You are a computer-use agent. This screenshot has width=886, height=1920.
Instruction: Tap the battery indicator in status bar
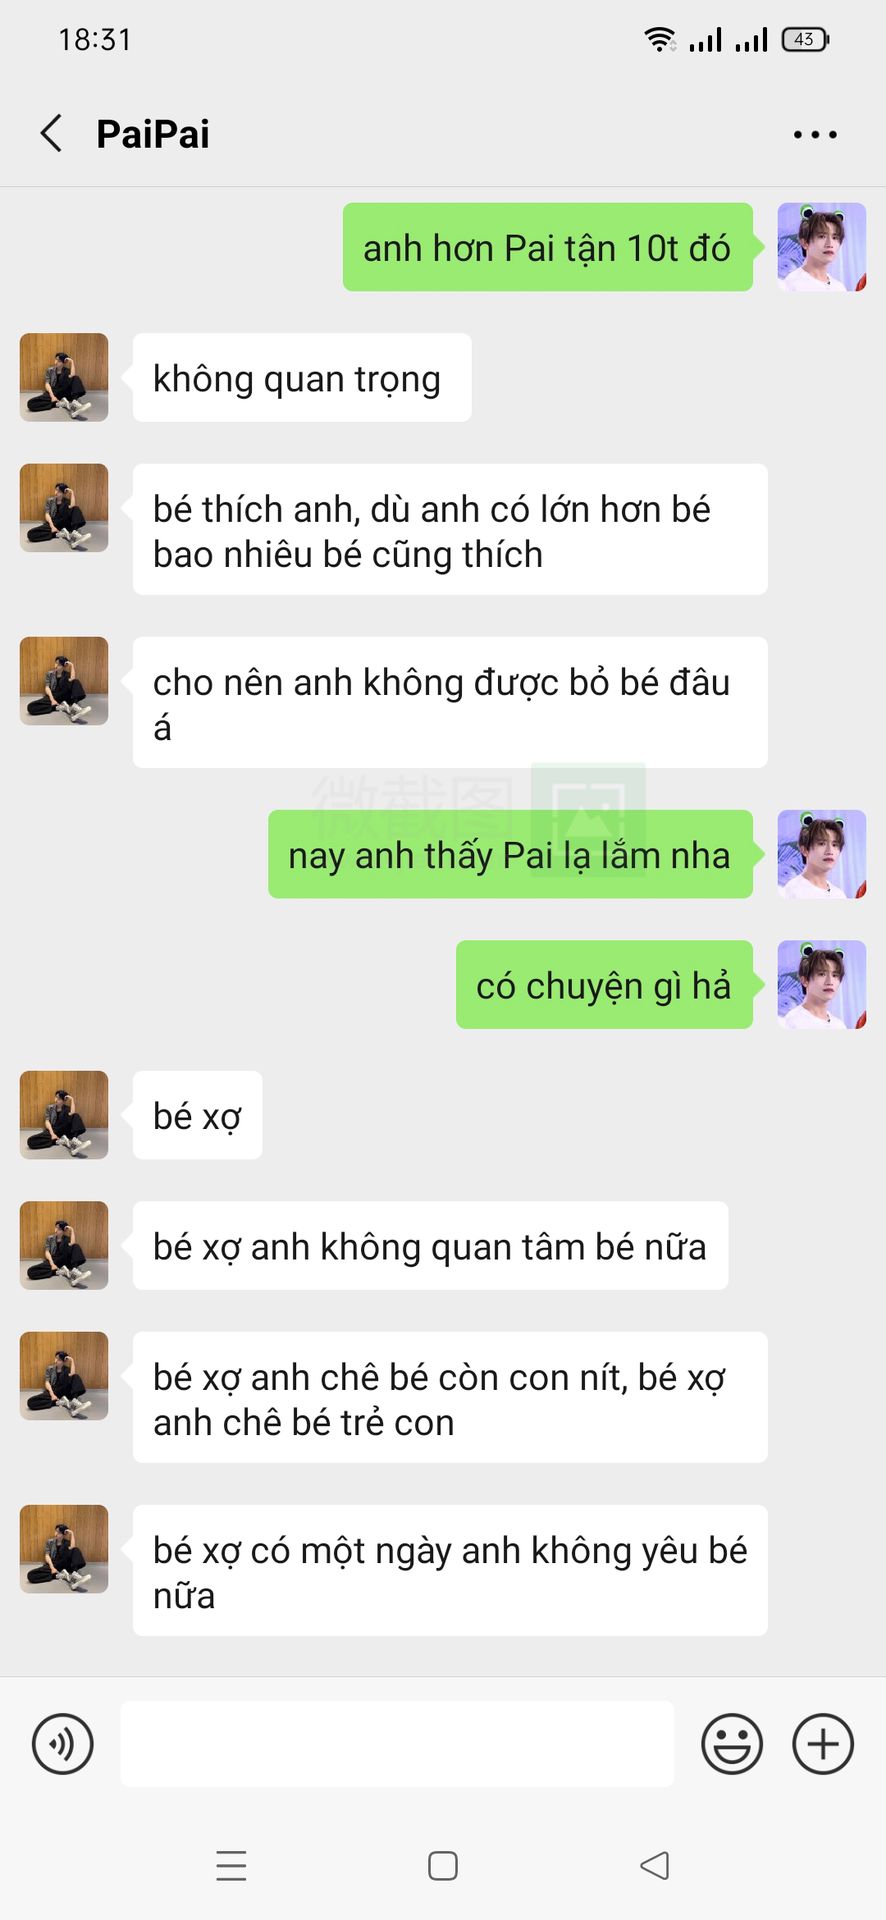pyautogui.click(x=805, y=39)
